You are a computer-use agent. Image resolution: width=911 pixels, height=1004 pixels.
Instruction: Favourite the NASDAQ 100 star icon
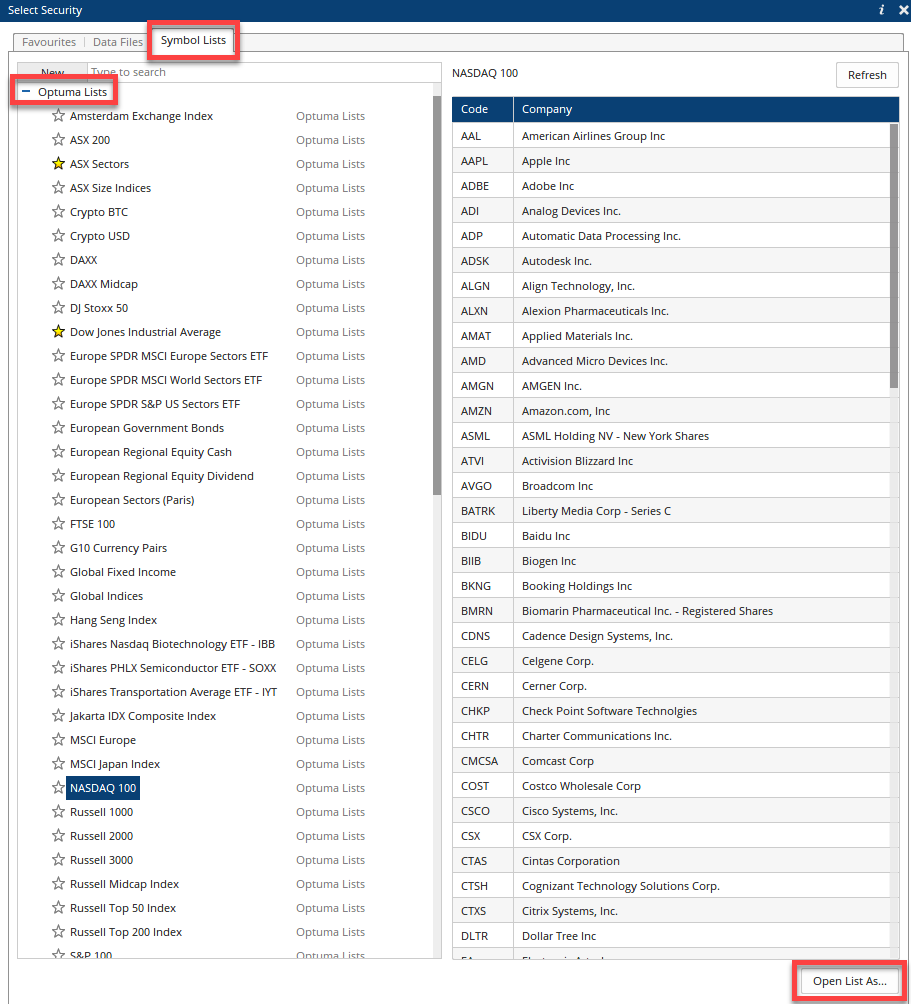58,788
